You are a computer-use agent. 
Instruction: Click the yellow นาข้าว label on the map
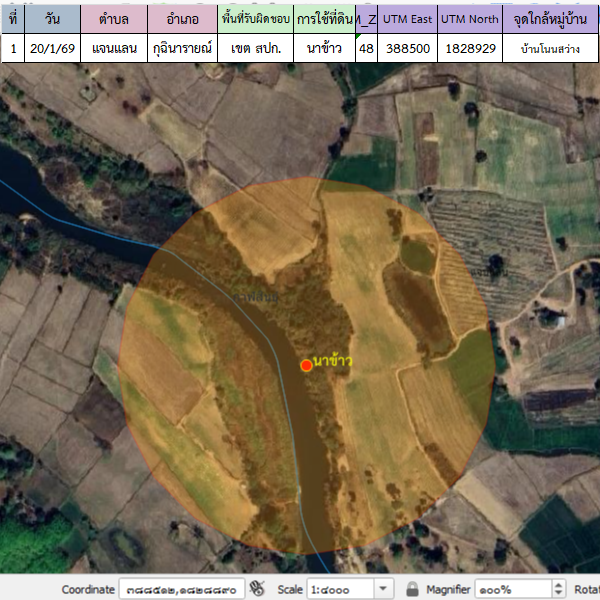coord(332,359)
